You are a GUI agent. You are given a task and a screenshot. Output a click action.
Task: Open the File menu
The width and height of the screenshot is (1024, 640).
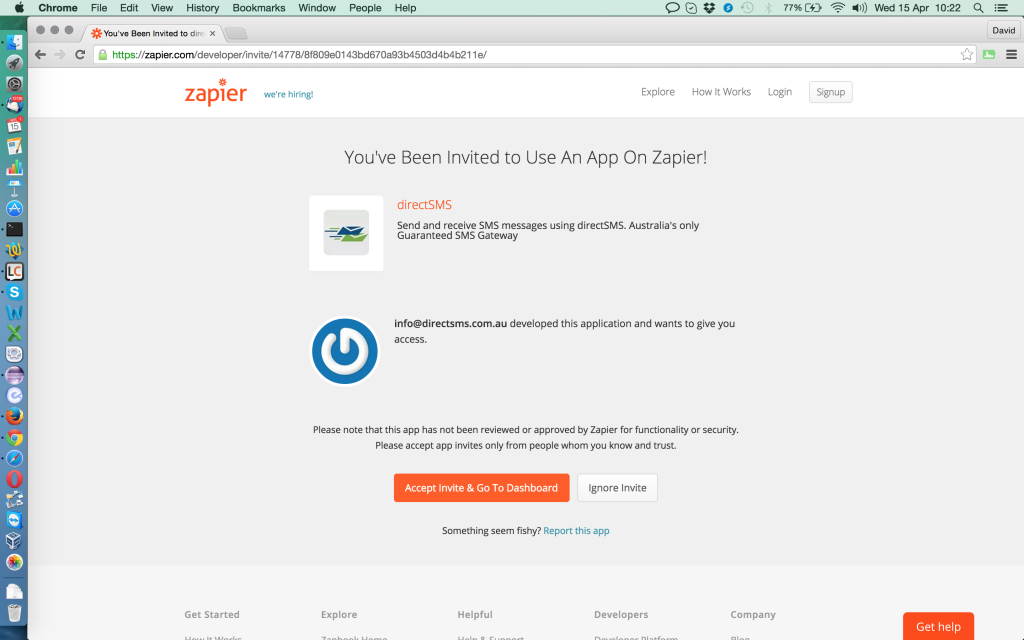click(99, 8)
